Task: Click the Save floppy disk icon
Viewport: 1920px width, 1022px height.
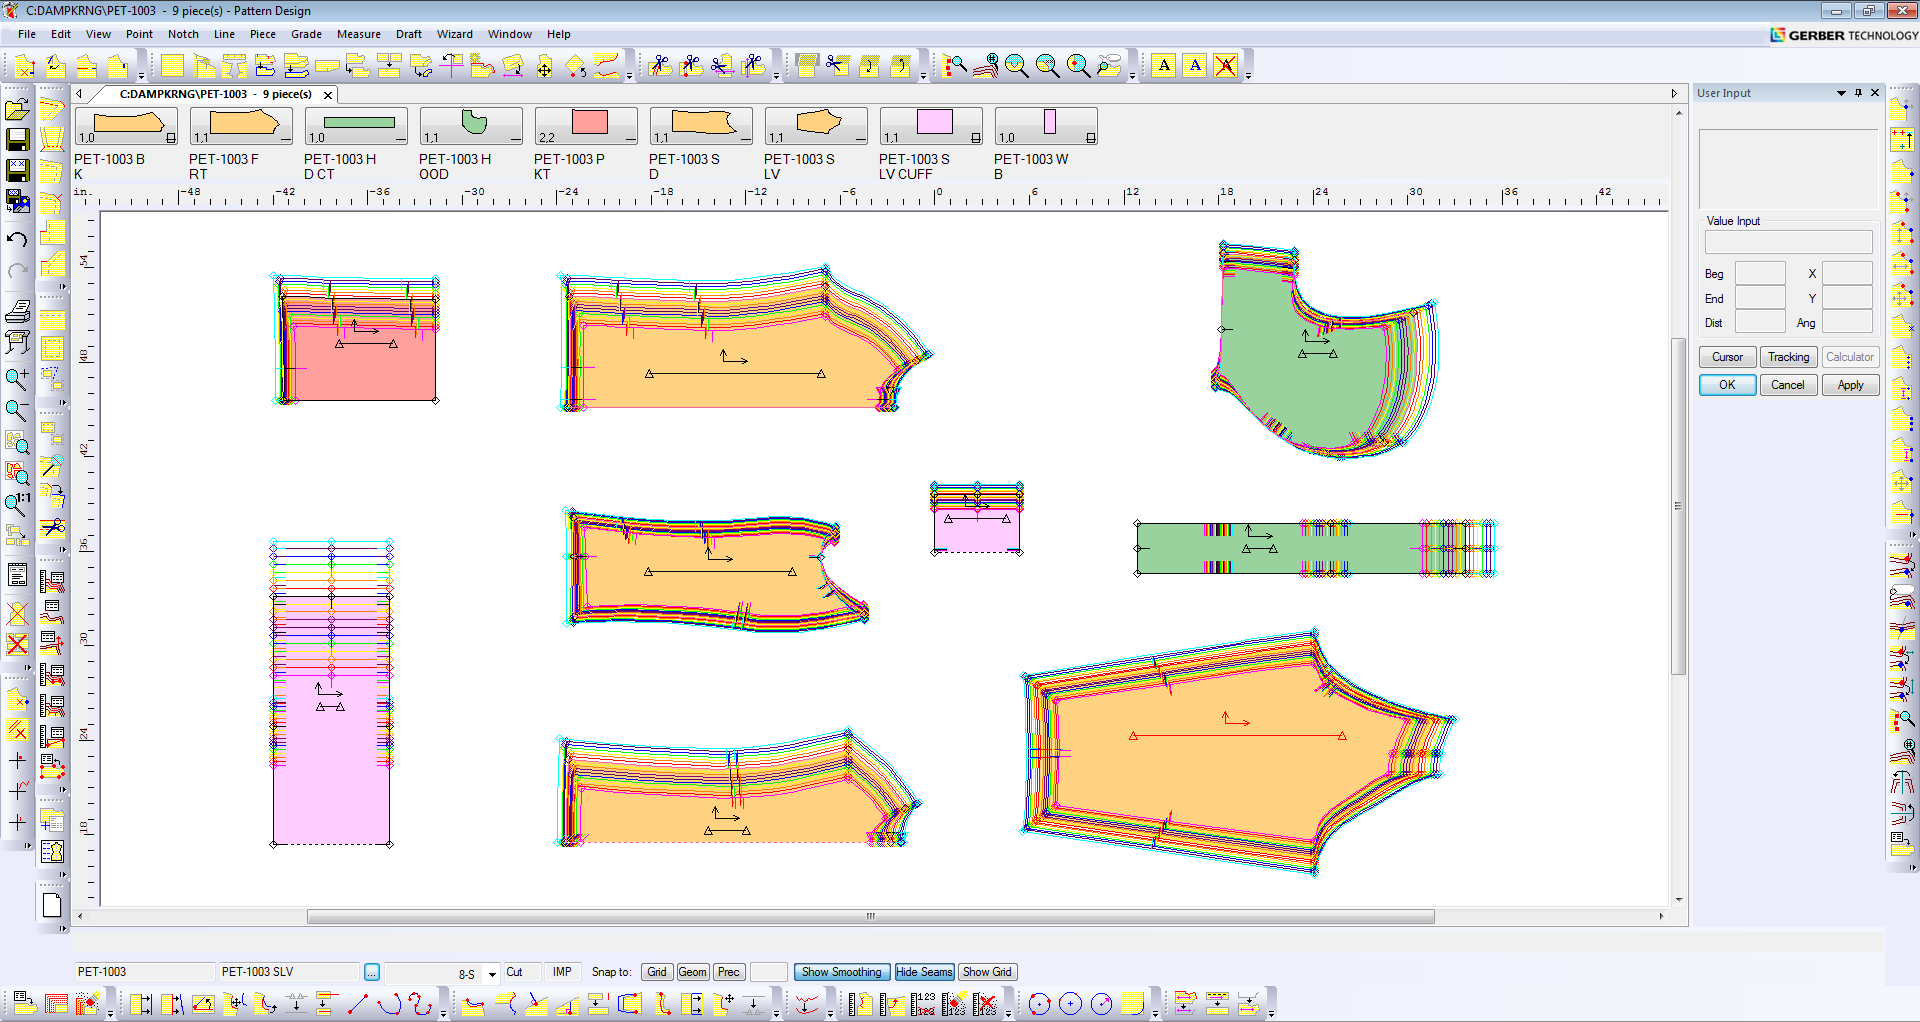Action: click(x=17, y=139)
